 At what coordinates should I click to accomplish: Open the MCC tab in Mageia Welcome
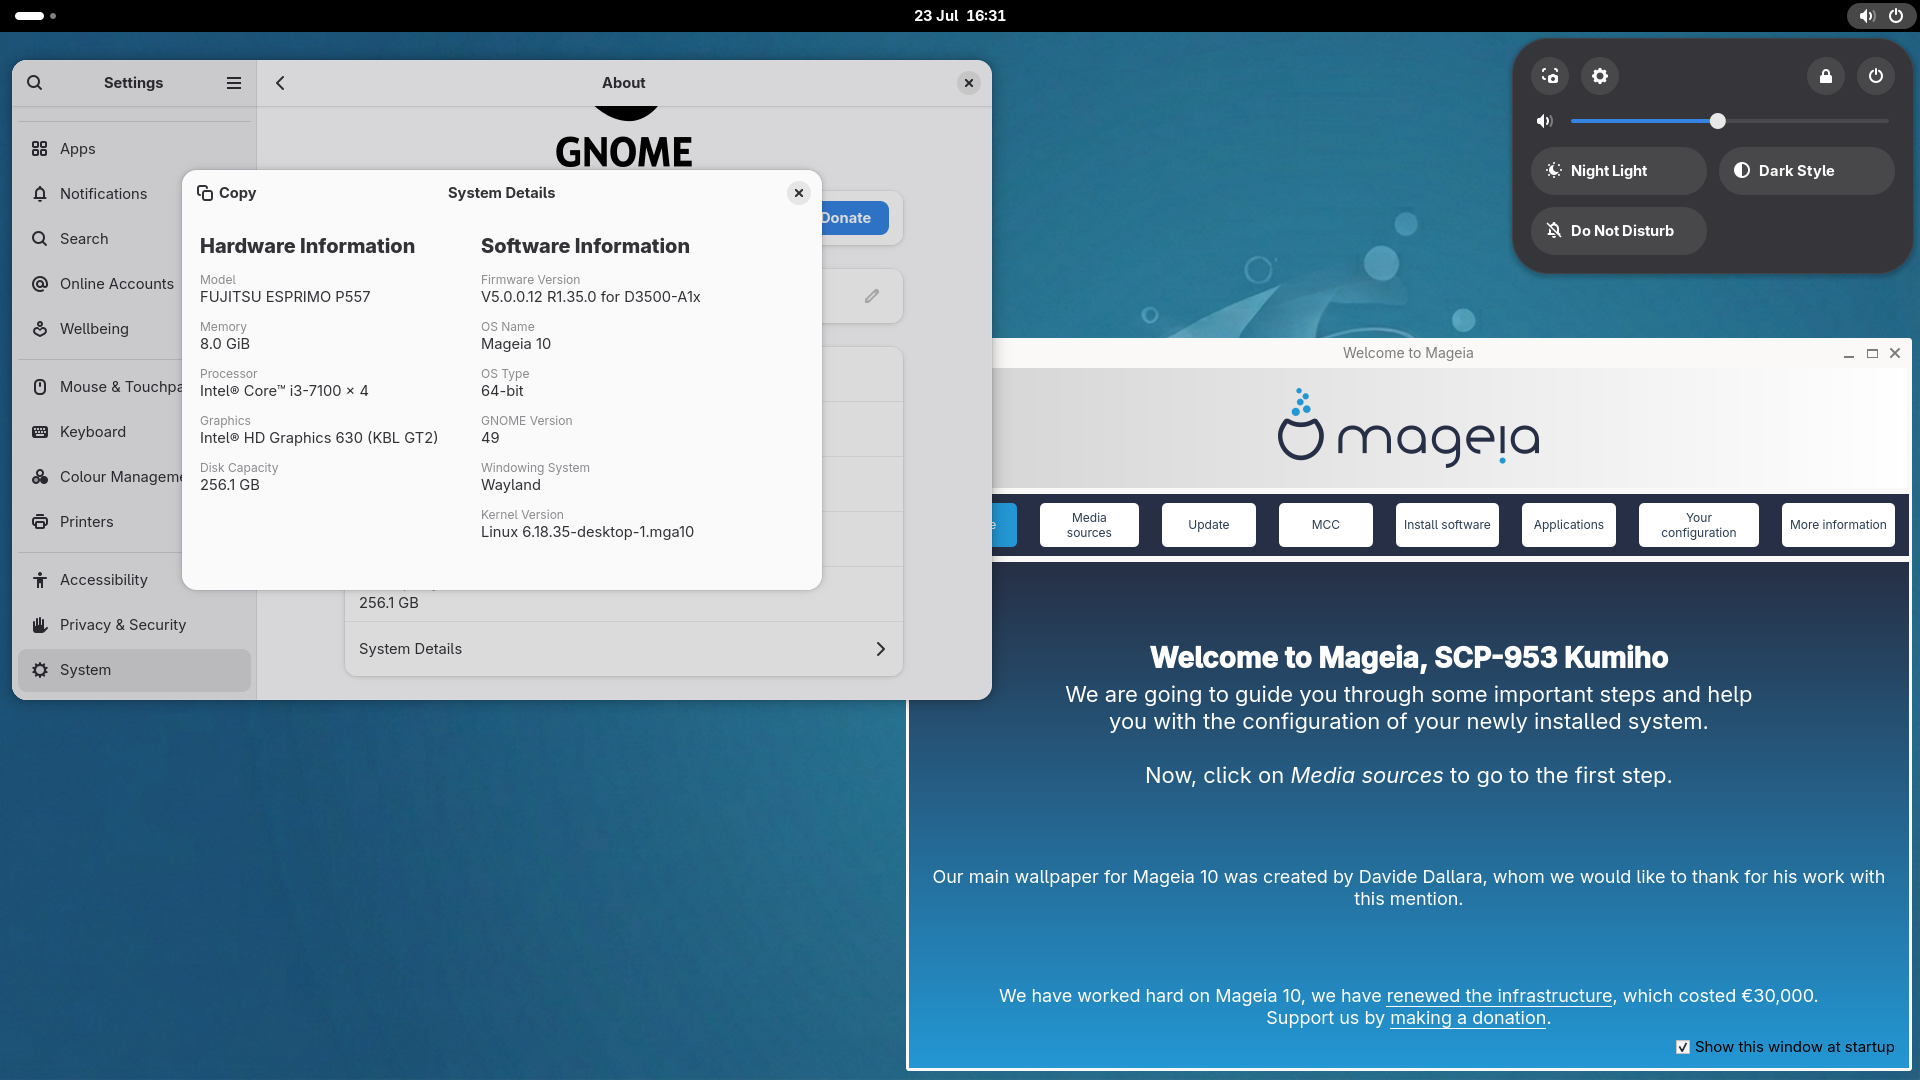[1325, 525]
